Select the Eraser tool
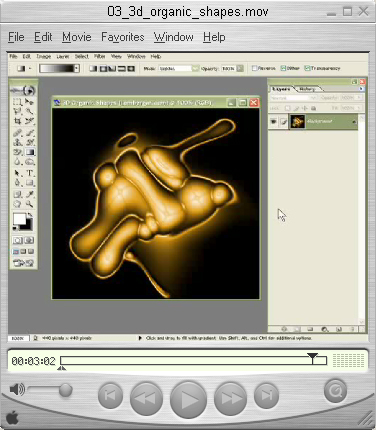Screen dimensions: 376x430 click(17, 152)
